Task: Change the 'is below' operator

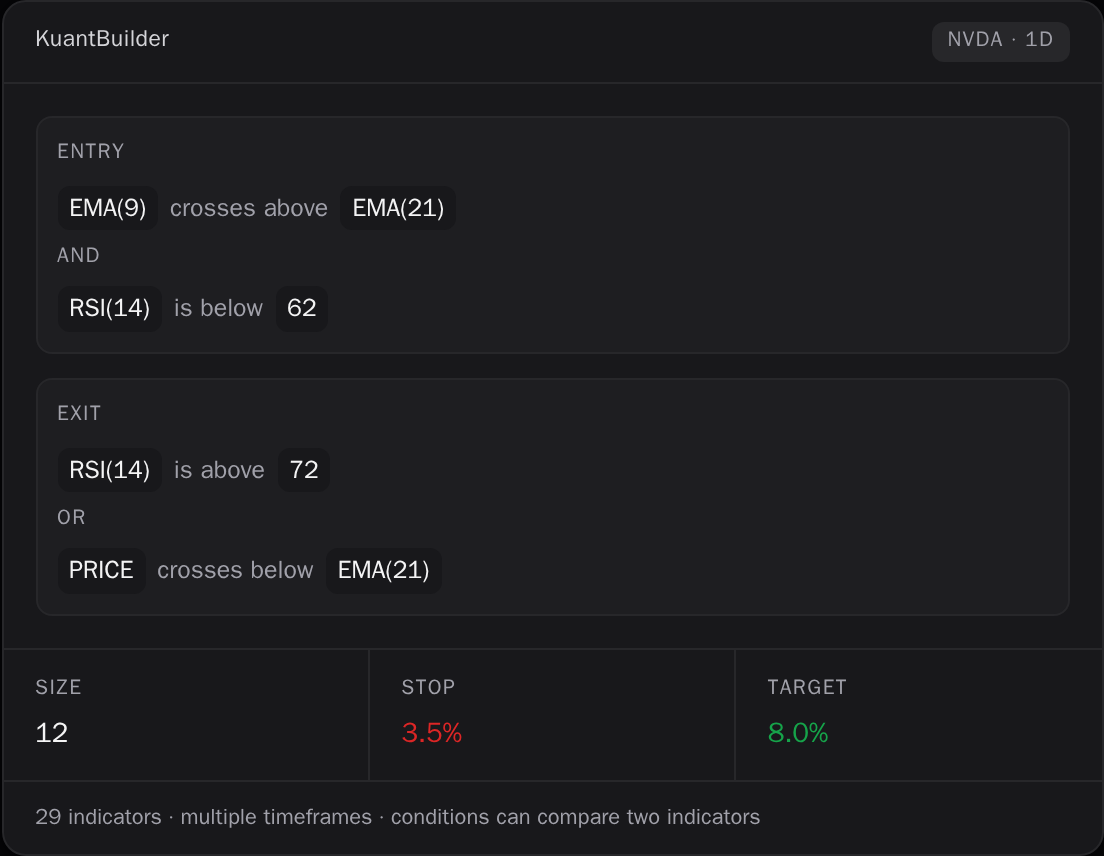Action: tap(218, 308)
